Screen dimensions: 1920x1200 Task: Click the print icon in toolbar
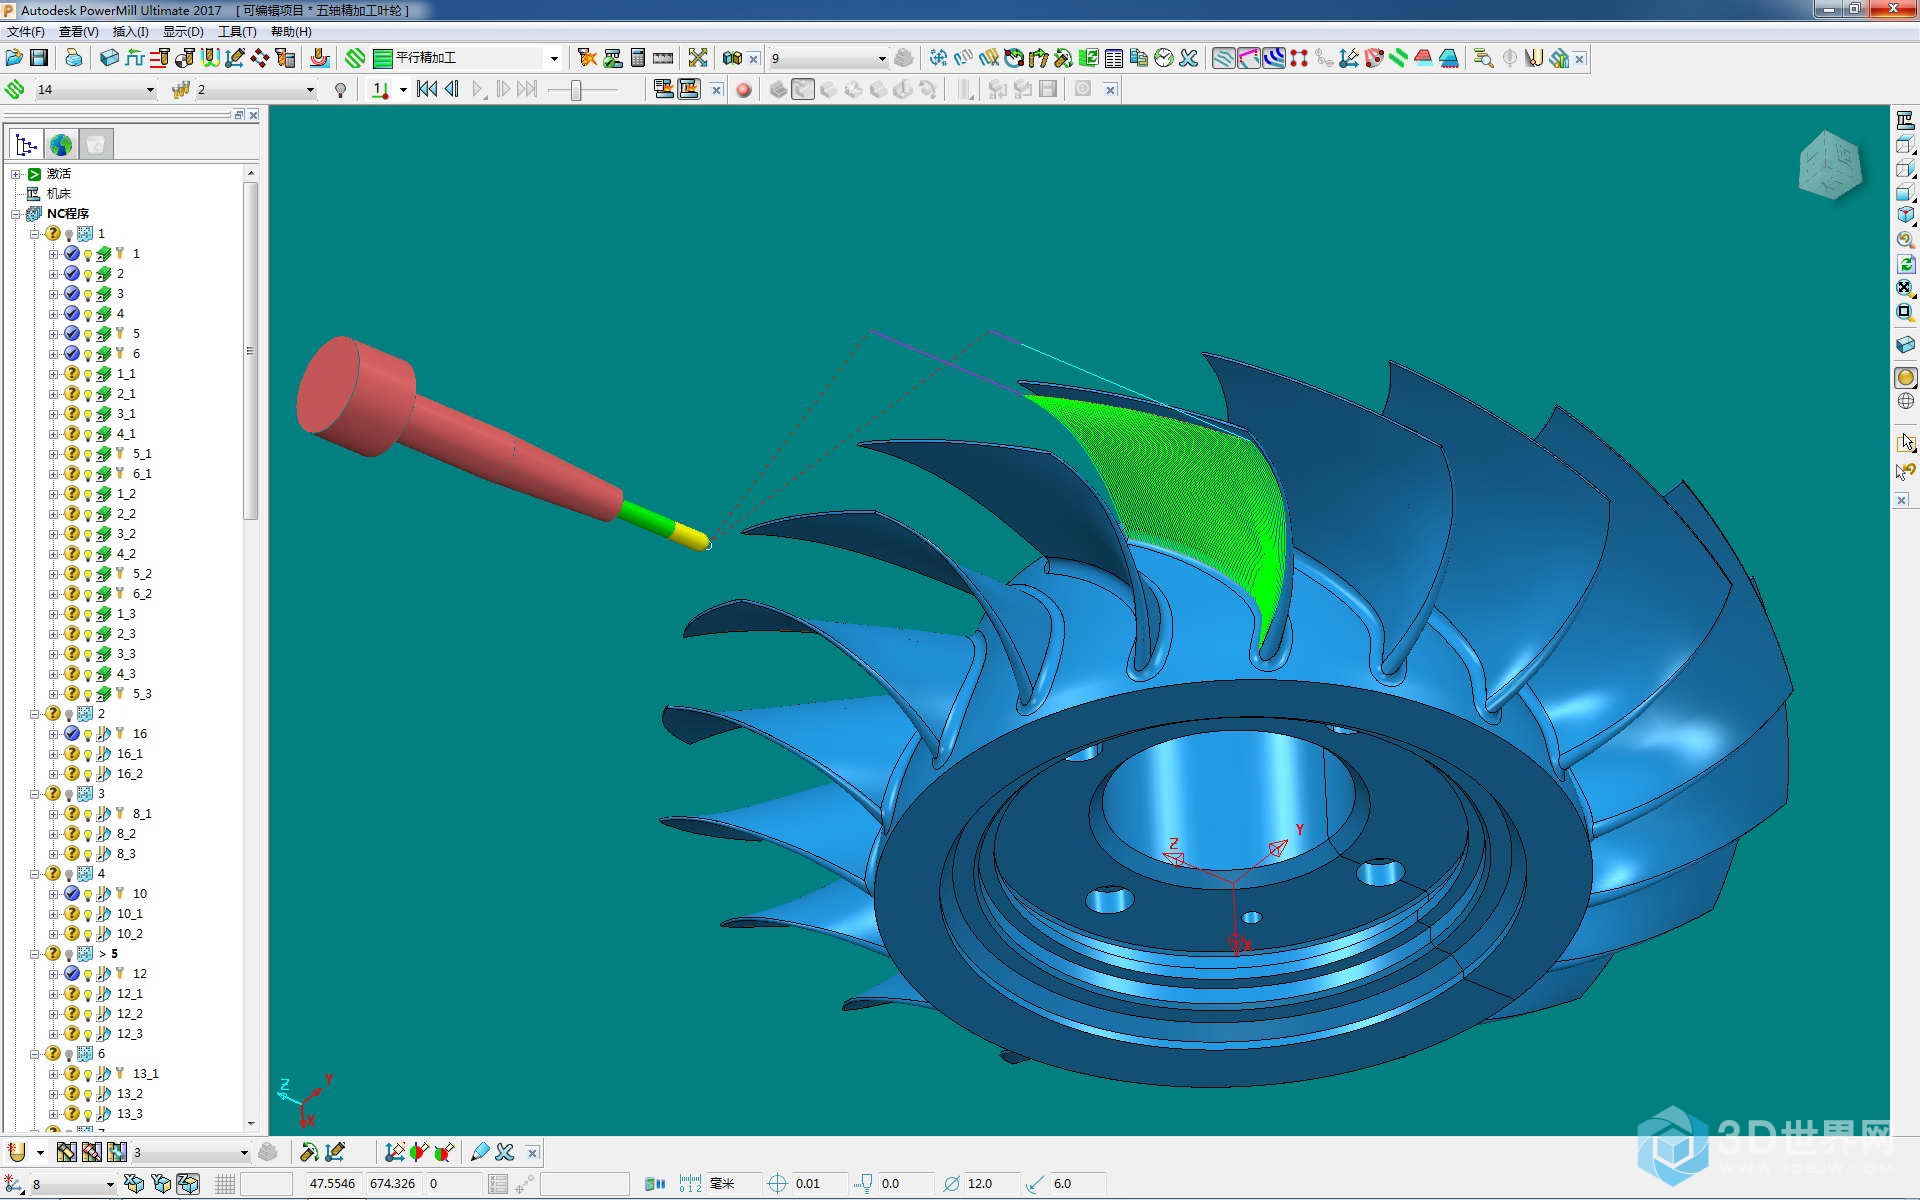73,58
